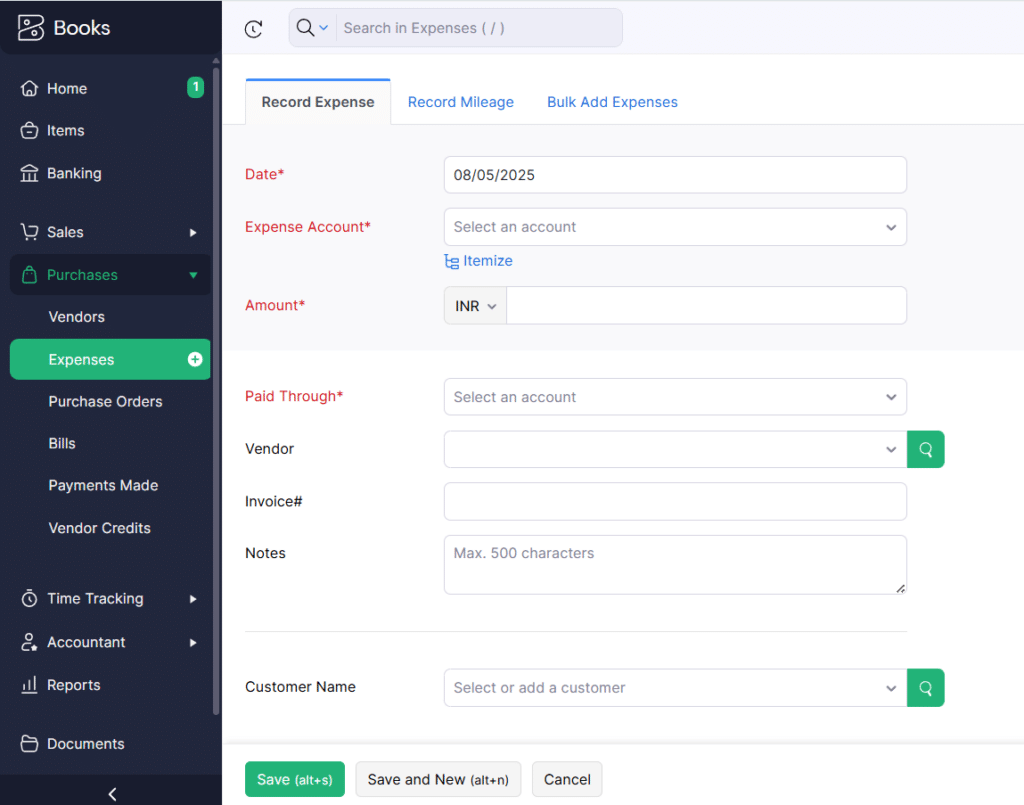Image resolution: width=1024 pixels, height=805 pixels.
Task: Switch to the Bulk Add Expenses tab
Action: (612, 102)
